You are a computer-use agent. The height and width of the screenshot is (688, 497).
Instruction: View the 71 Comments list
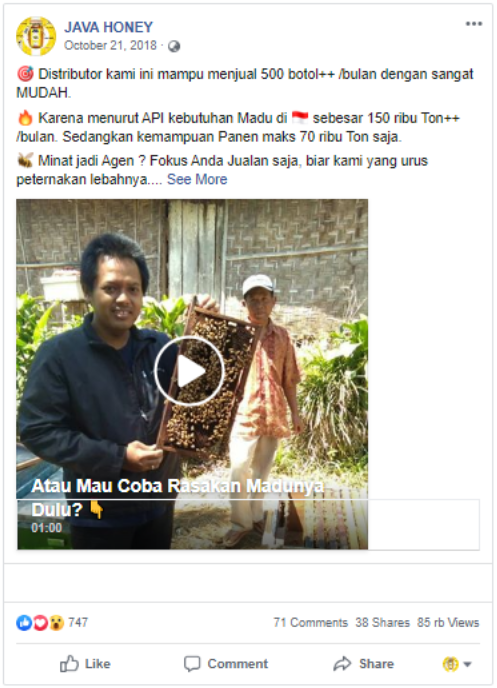coord(311,623)
